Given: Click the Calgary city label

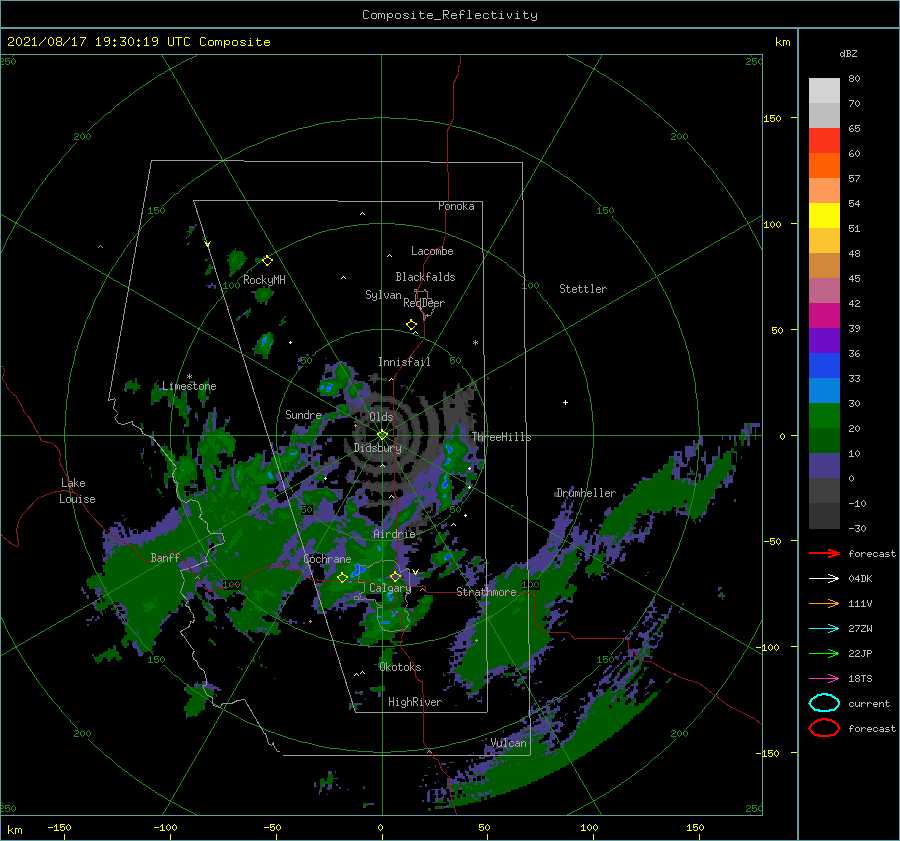Looking at the screenshot, I should (390, 588).
